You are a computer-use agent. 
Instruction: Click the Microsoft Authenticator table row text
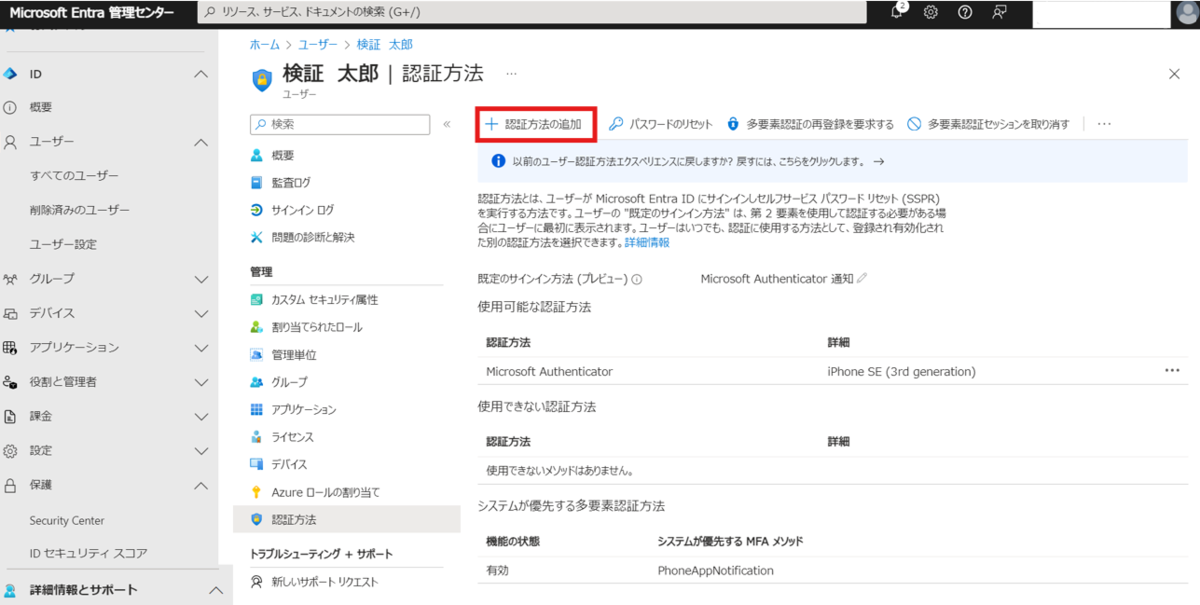pos(549,372)
